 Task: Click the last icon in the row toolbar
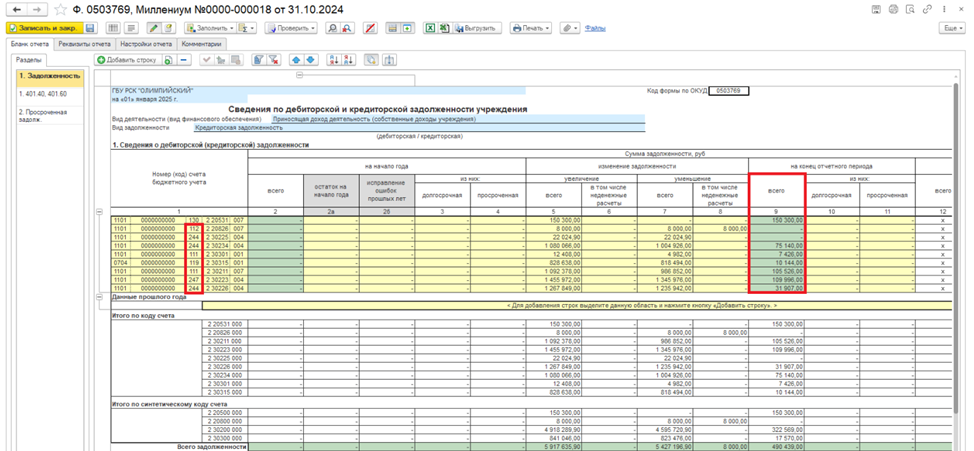(x=390, y=60)
